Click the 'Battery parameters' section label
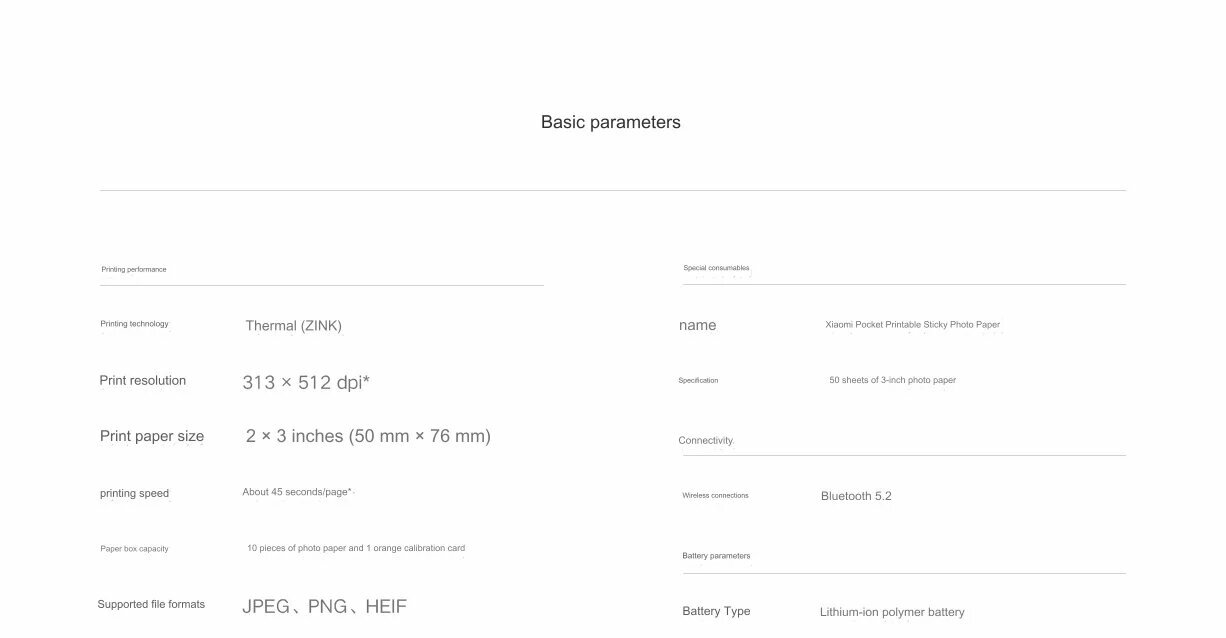Viewport: 1226px width, 638px height. tap(716, 556)
